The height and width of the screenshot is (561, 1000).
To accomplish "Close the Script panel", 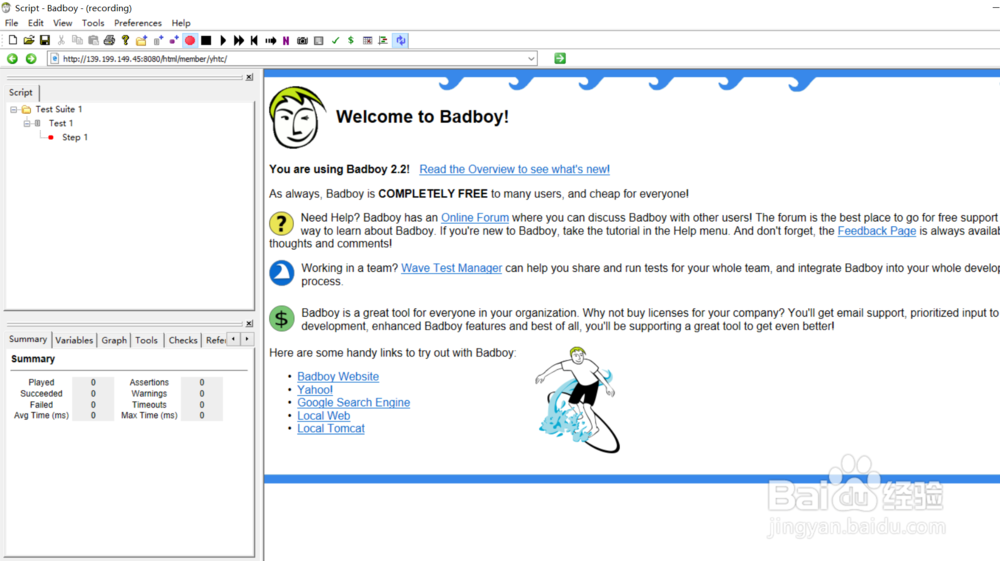I will point(249,77).
